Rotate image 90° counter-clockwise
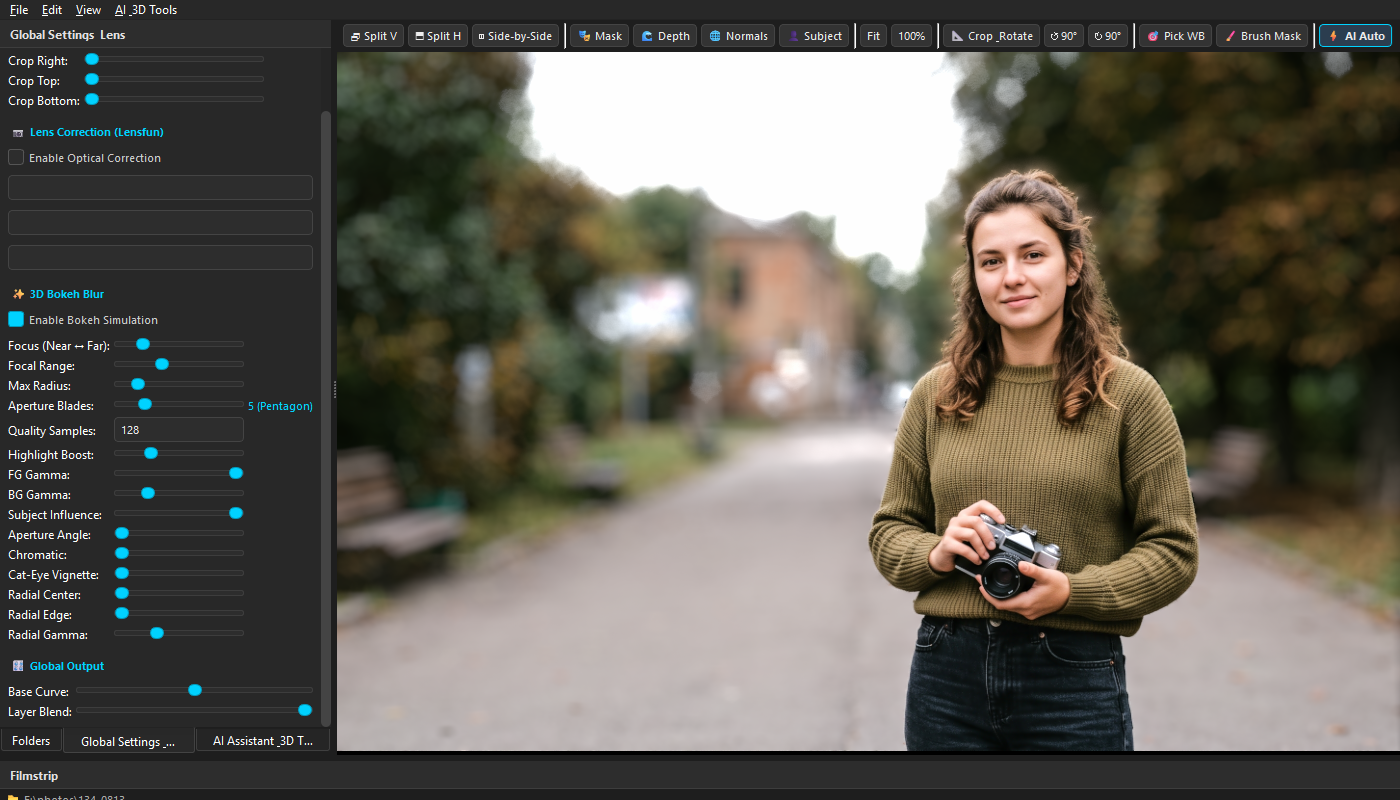Image resolution: width=1400 pixels, height=800 pixels. (1064, 36)
